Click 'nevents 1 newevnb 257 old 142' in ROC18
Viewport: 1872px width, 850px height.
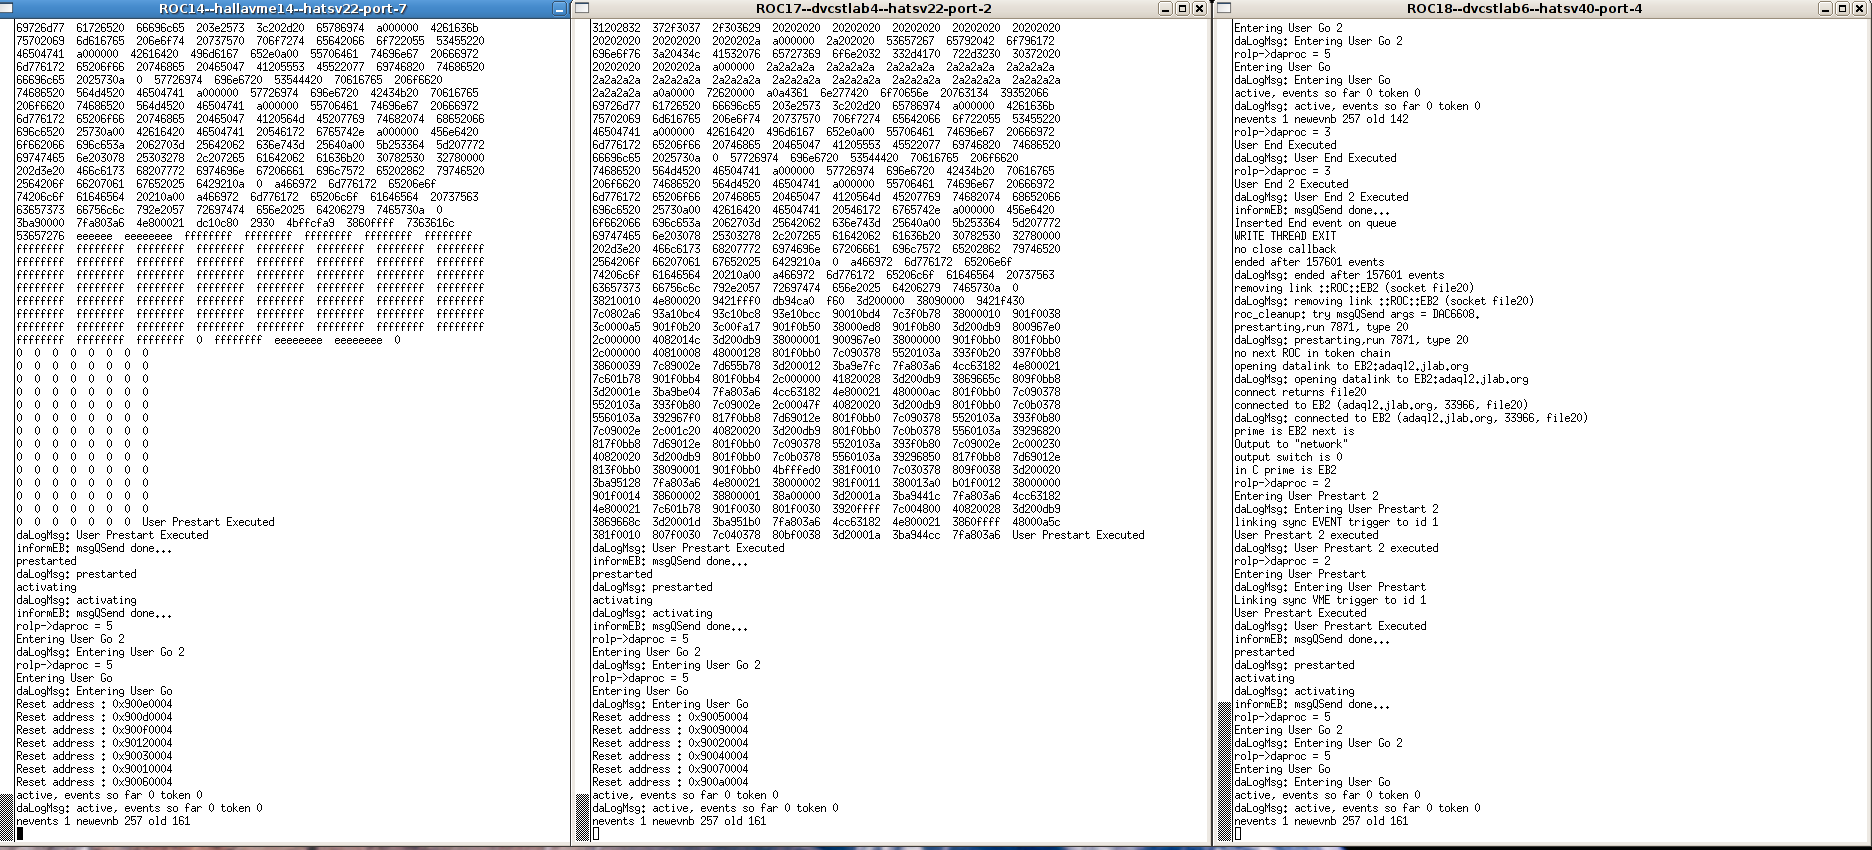click(1321, 119)
